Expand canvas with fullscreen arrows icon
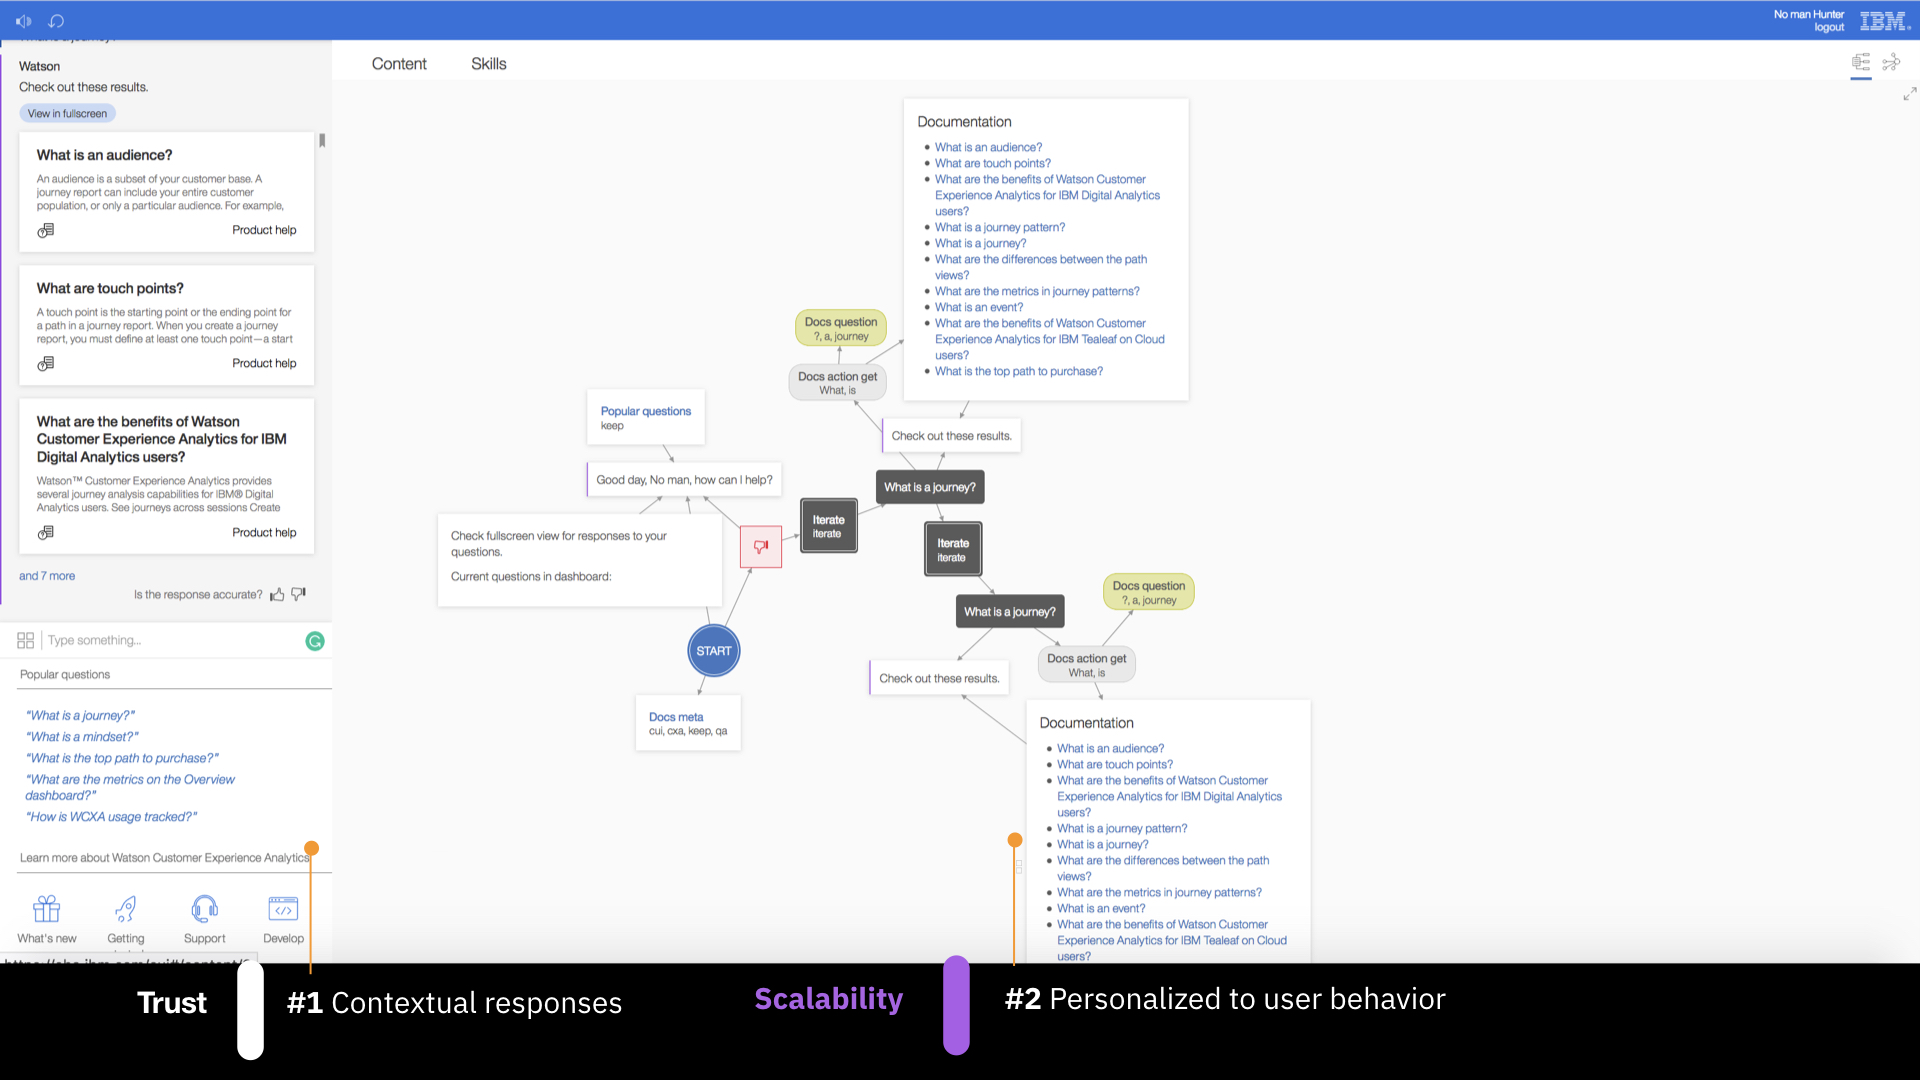The image size is (1920, 1080). click(1909, 94)
